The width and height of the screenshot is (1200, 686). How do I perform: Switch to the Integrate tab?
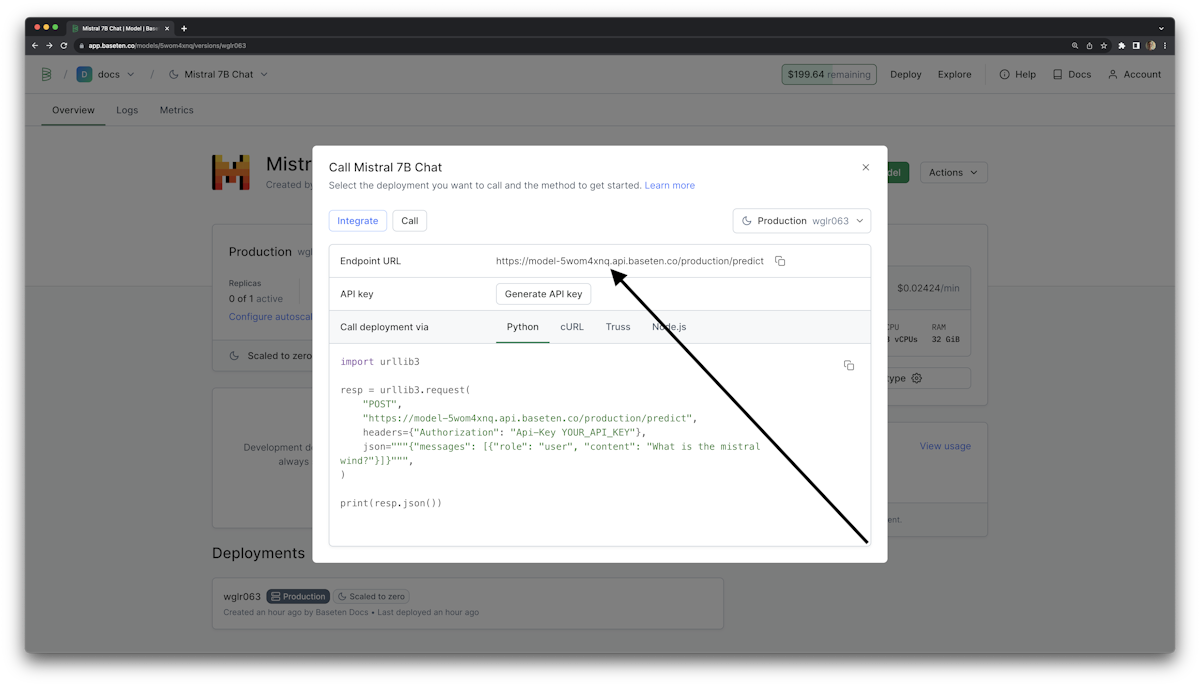(358, 221)
